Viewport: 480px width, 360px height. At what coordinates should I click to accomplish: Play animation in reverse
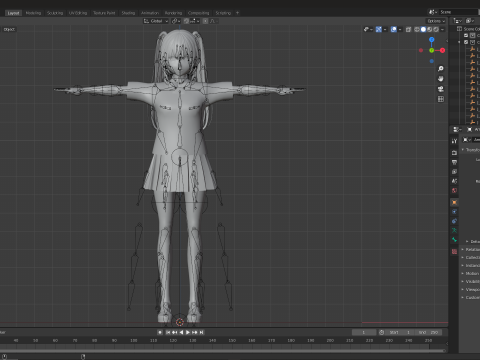[x=181, y=332]
